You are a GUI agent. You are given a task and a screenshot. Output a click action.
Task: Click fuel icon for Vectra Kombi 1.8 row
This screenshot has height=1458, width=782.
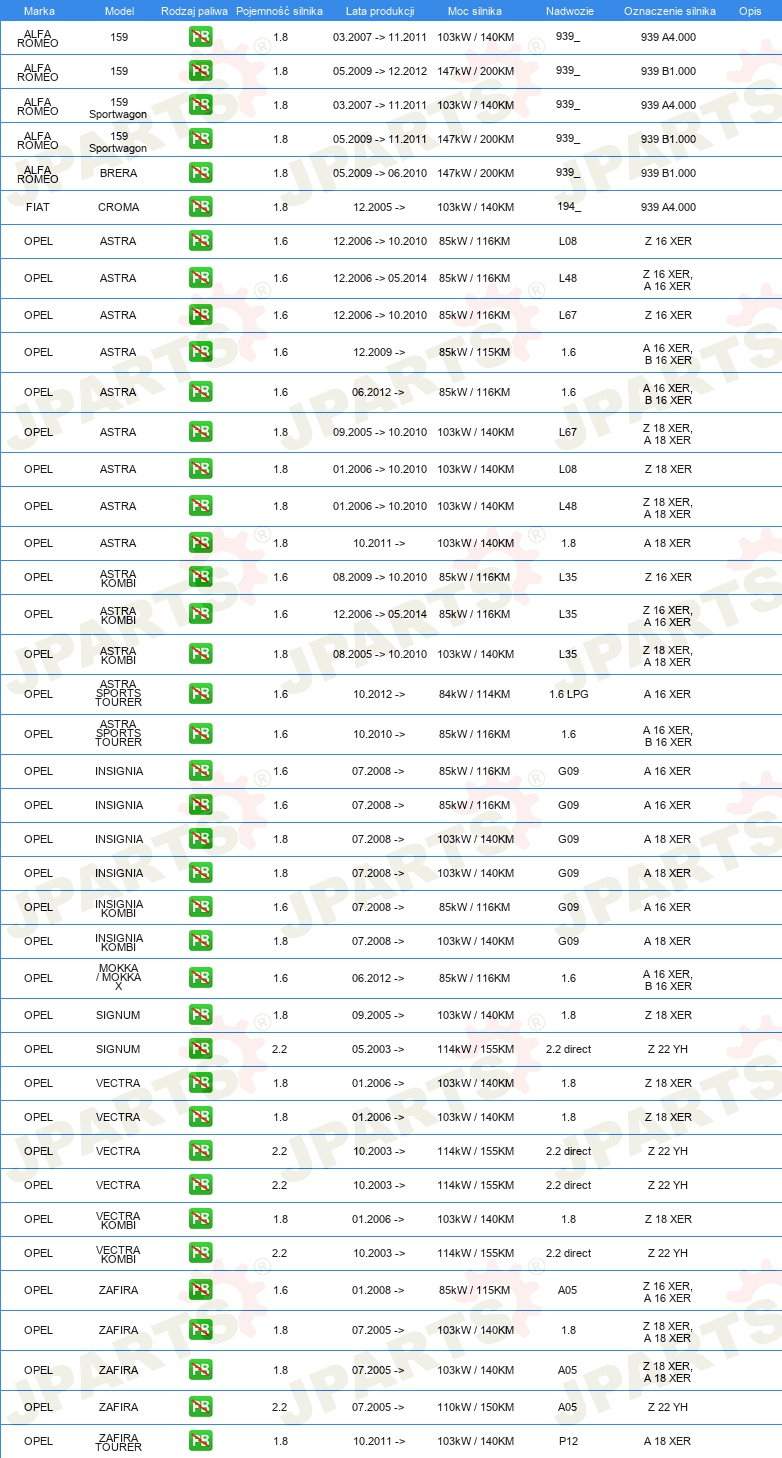200,1219
